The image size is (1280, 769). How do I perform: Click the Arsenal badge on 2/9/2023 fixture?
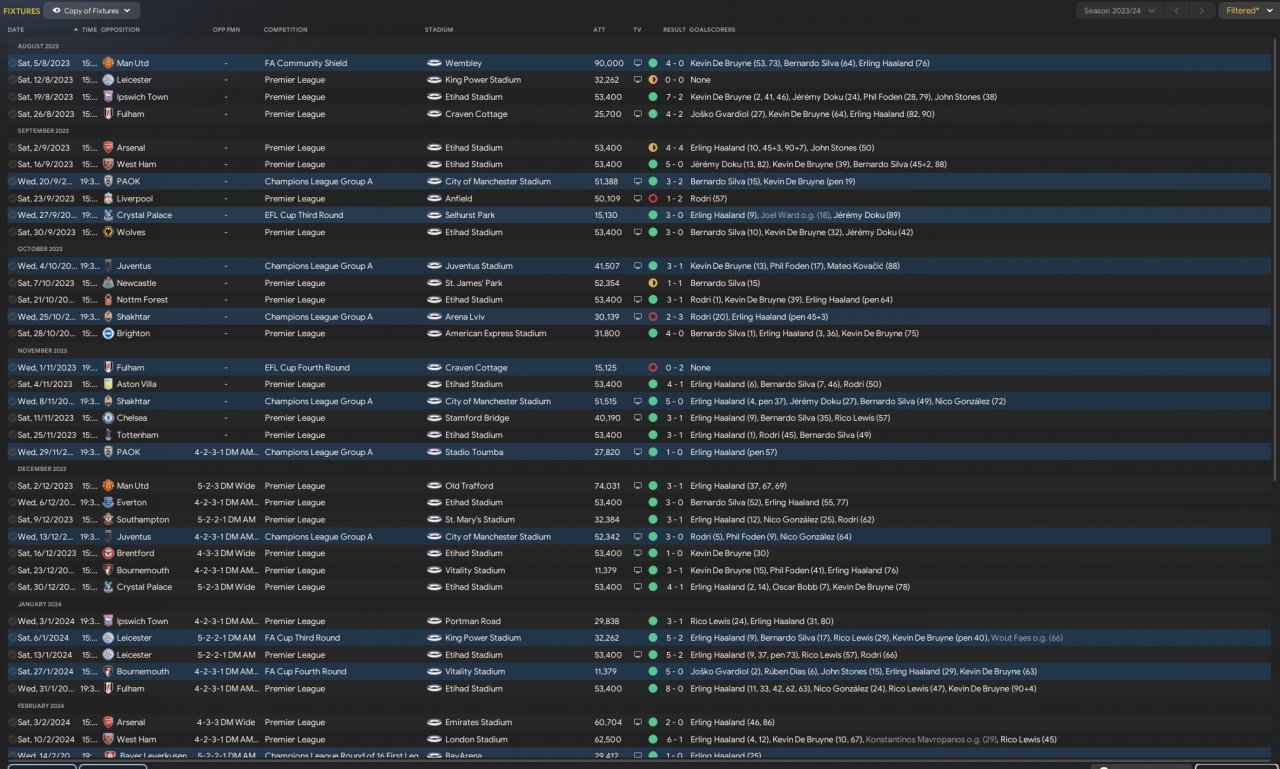(108, 148)
